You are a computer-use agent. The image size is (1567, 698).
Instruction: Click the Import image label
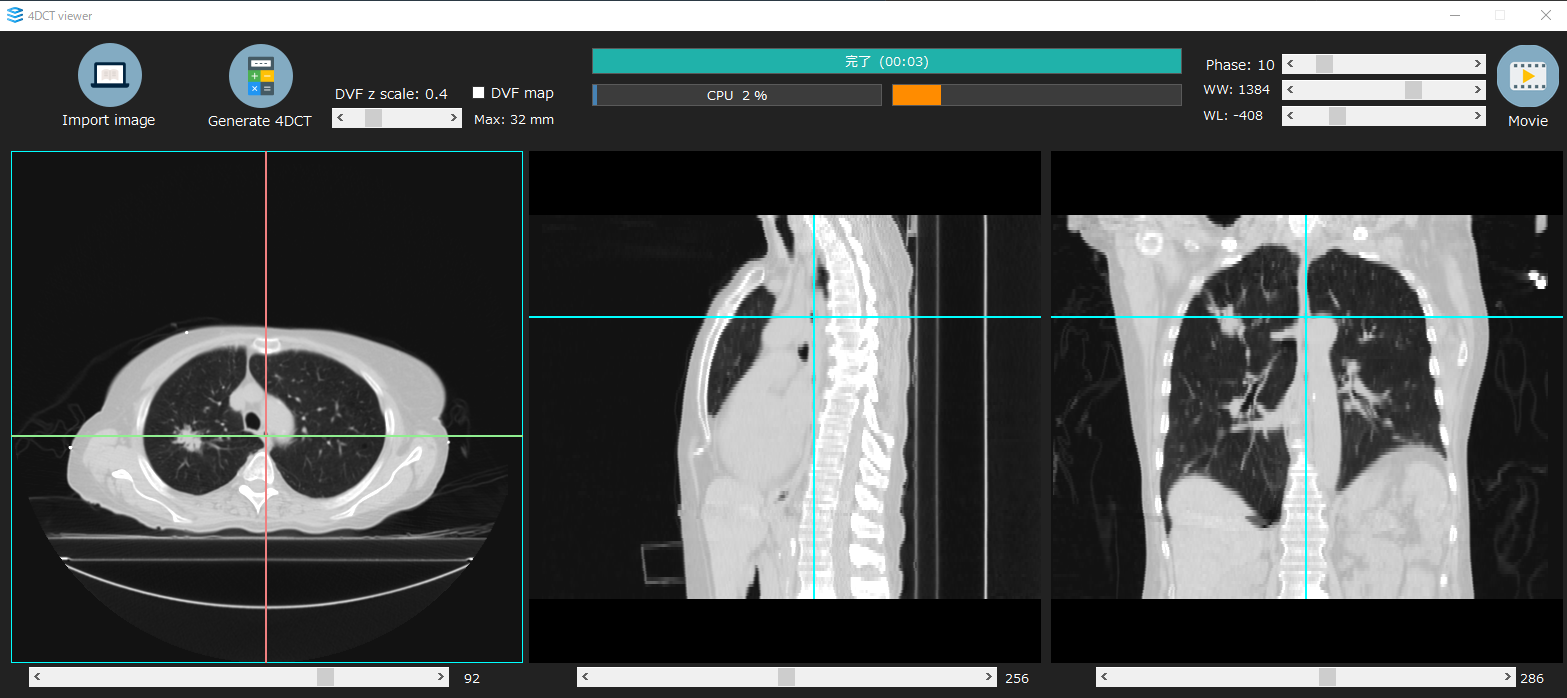109,120
